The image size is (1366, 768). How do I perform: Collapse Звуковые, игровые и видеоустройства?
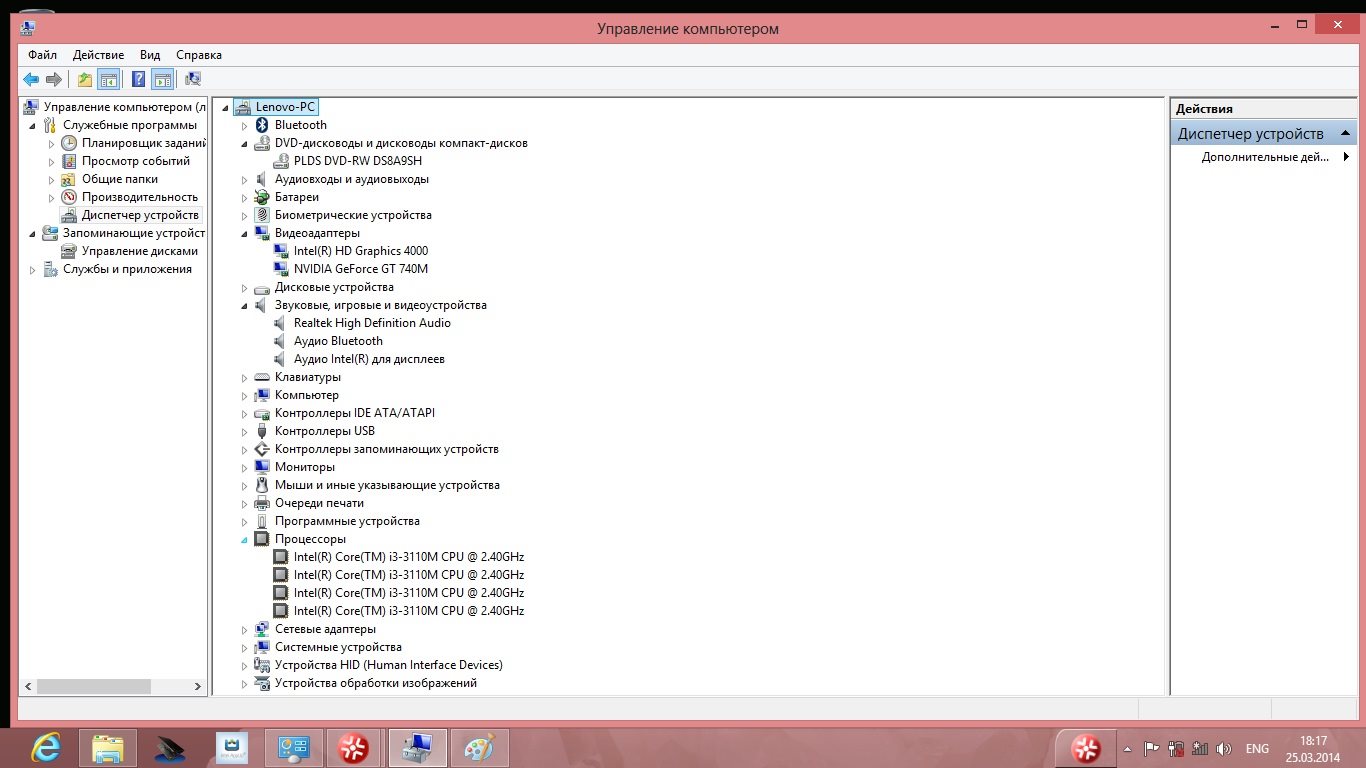click(x=244, y=305)
